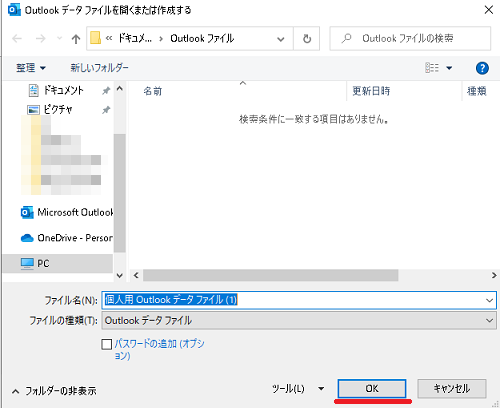
Task: Go up one folder level
Action: point(76,39)
